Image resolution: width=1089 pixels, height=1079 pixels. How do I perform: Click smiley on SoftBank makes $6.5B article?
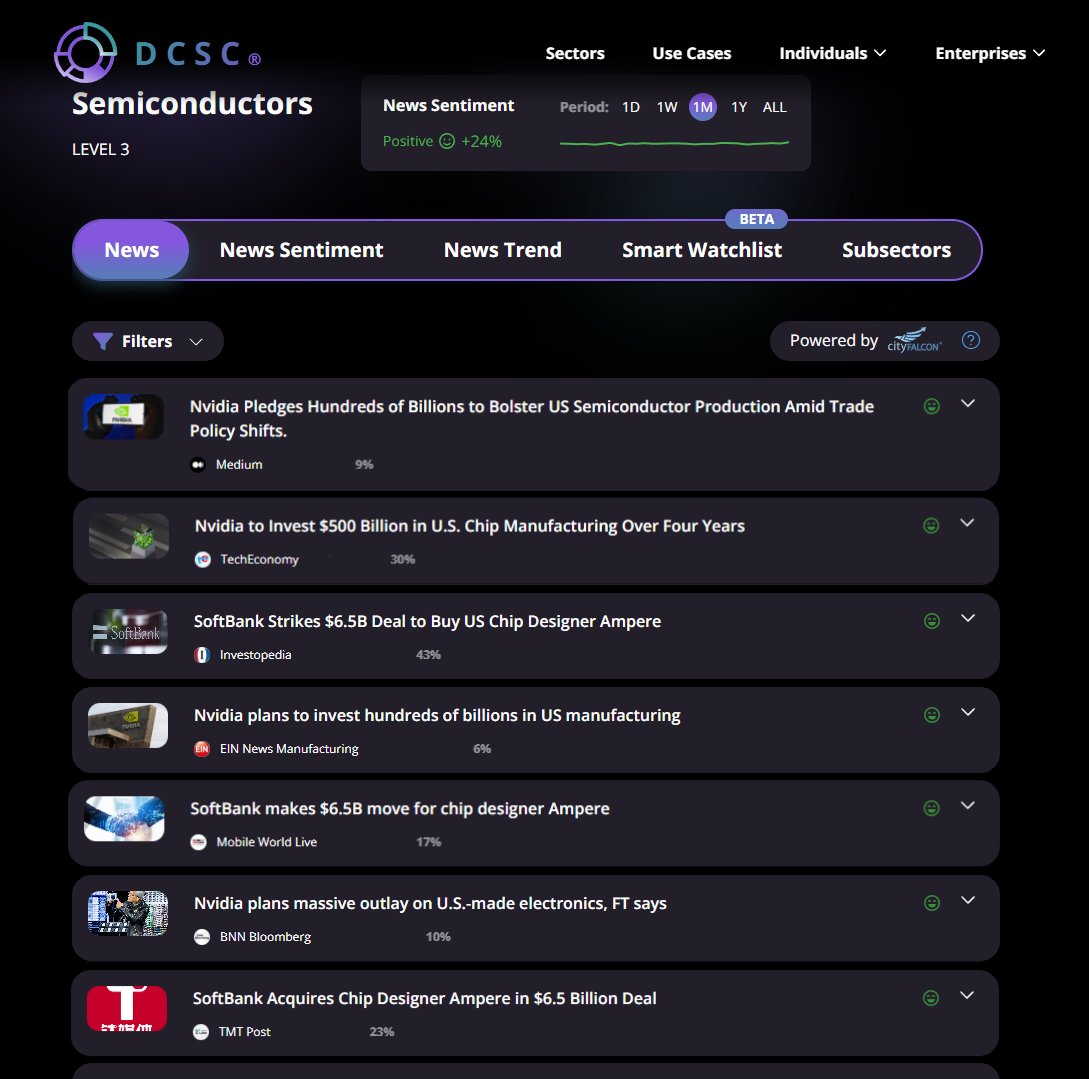point(931,808)
